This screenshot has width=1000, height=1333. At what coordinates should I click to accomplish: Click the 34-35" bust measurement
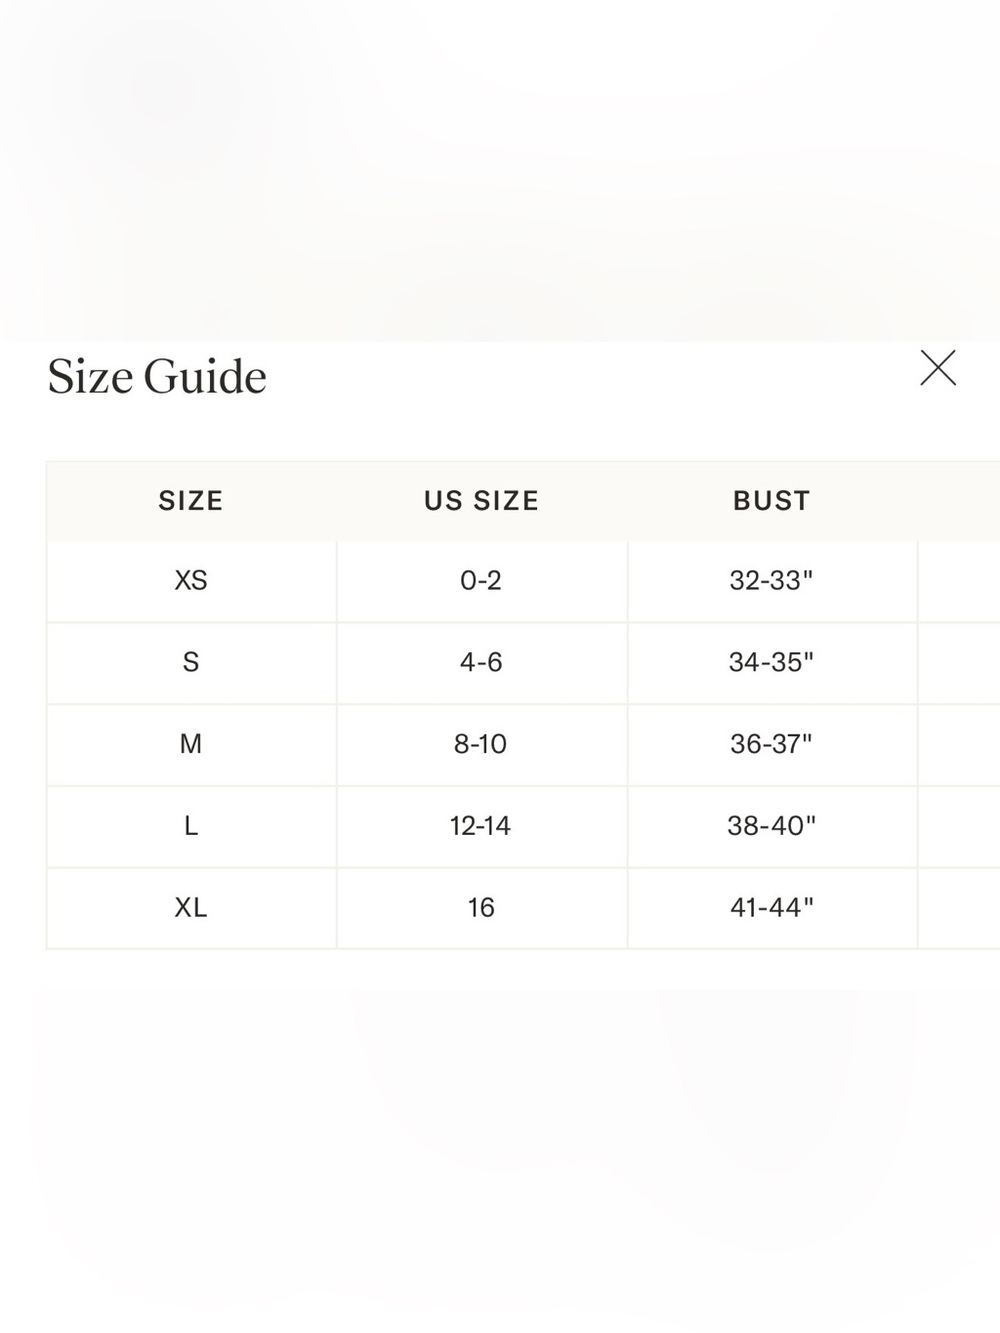pyautogui.click(x=772, y=663)
